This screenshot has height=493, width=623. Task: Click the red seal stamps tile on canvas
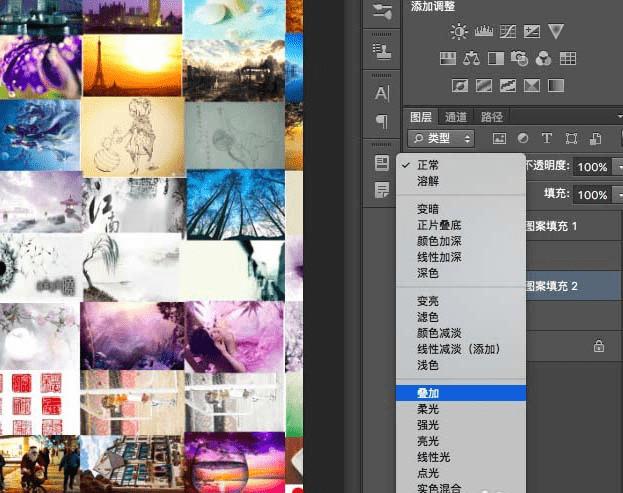40,402
